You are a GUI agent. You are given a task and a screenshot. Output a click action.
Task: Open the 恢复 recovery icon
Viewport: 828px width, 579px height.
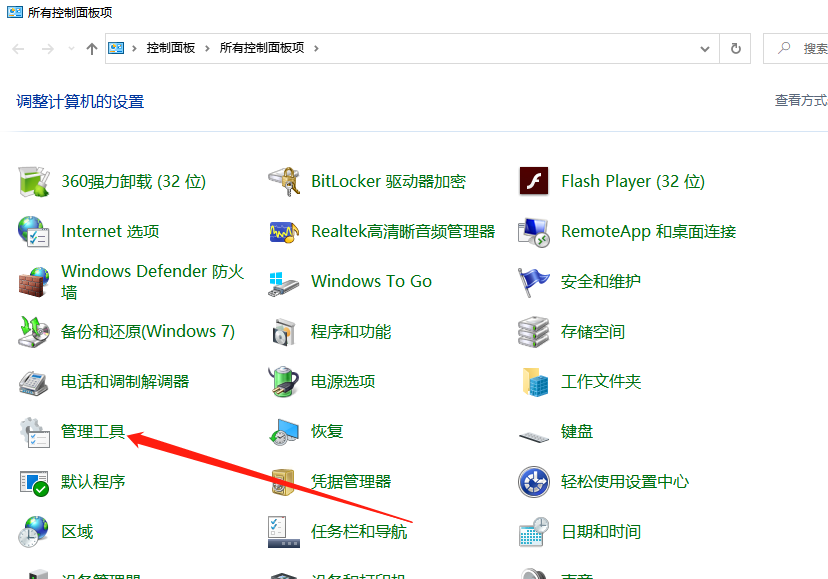point(284,432)
